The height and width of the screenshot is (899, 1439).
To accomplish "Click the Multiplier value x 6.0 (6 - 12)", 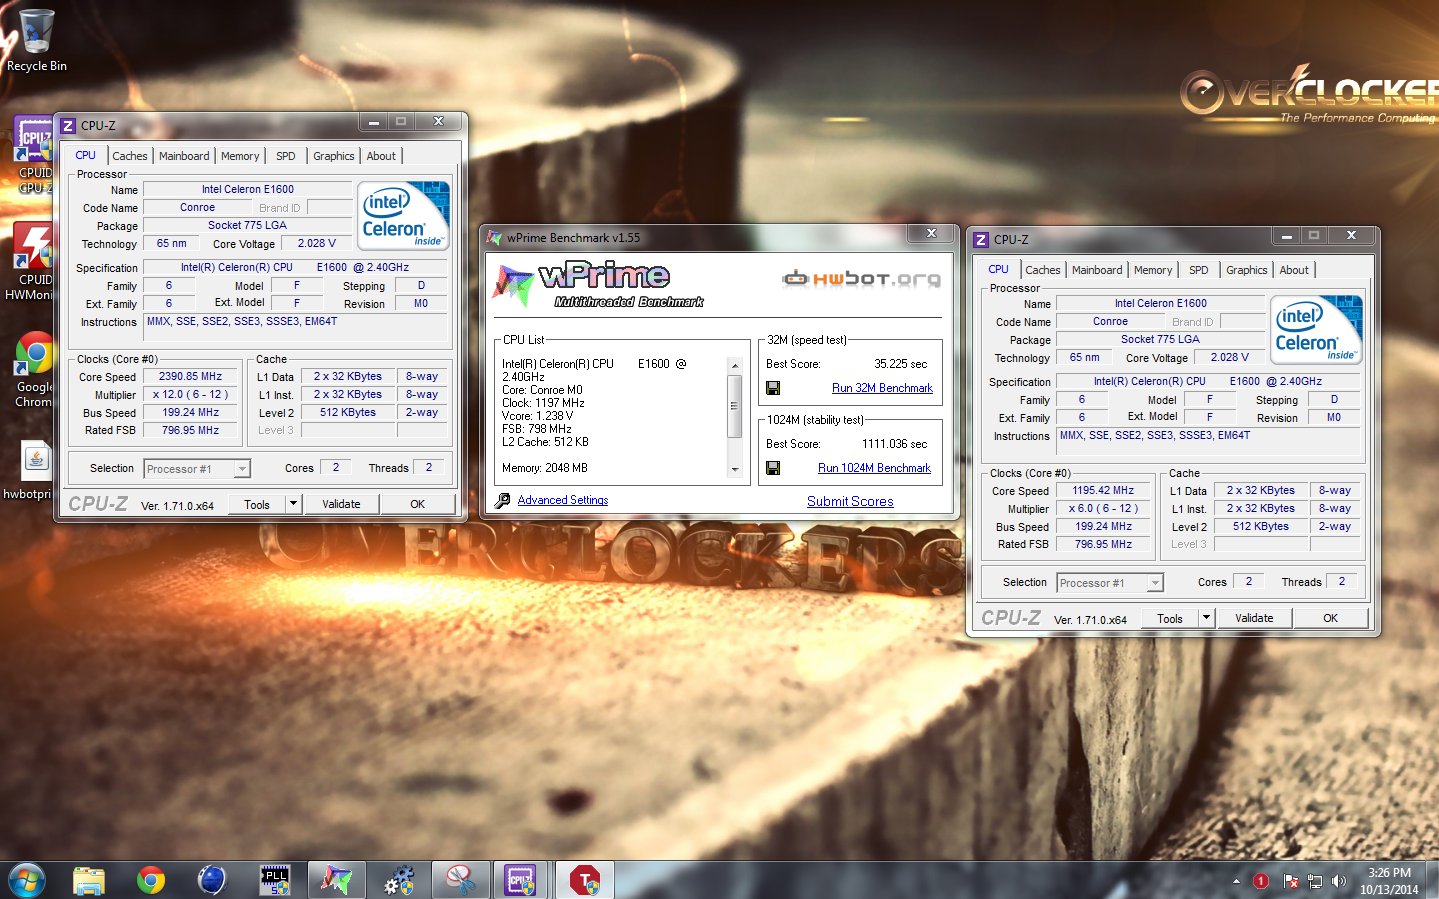I will (1103, 509).
